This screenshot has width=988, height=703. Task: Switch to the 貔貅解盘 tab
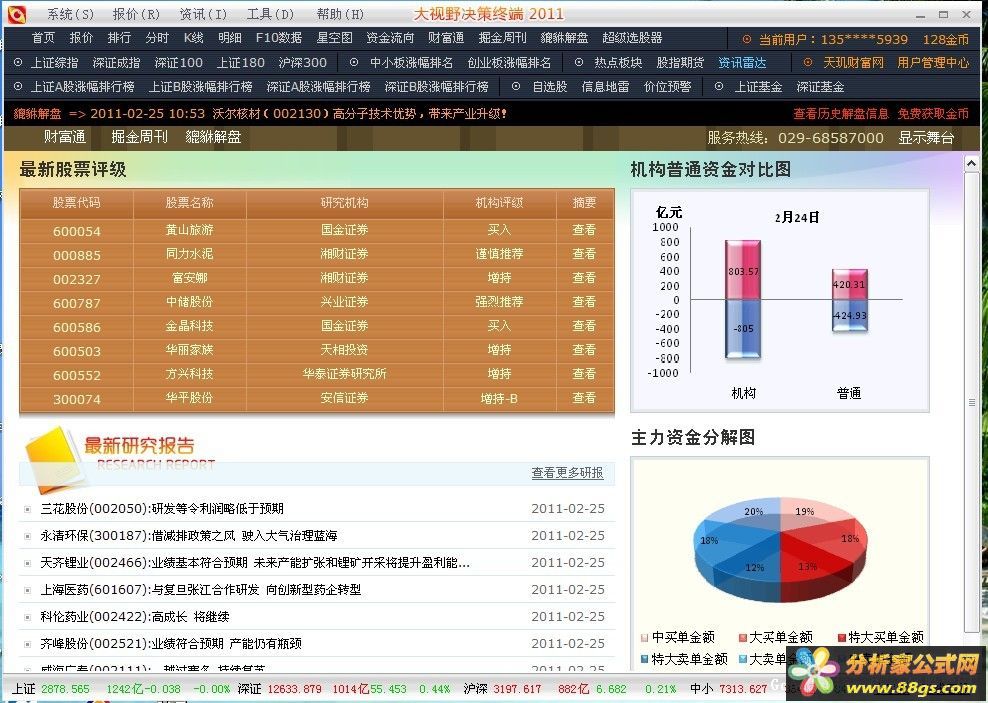click(214, 137)
